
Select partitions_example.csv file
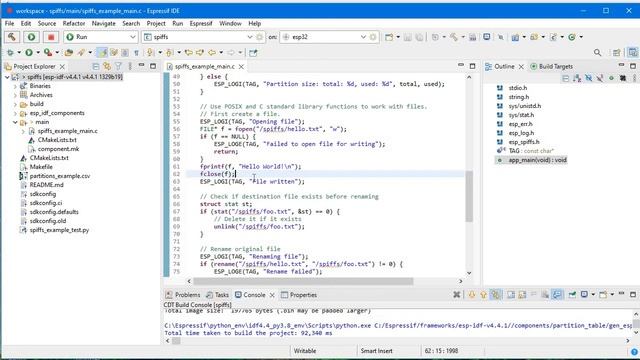(x=60, y=176)
